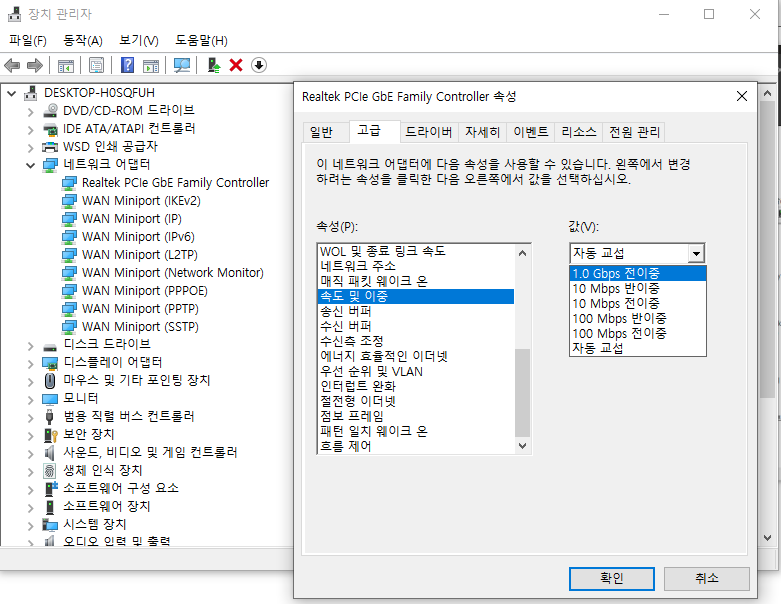The height and width of the screenshot is (604, 781).
Task: Expand IDE ATA/ATAPI 컨트롤러 category
Action: (x=31, y=129)
